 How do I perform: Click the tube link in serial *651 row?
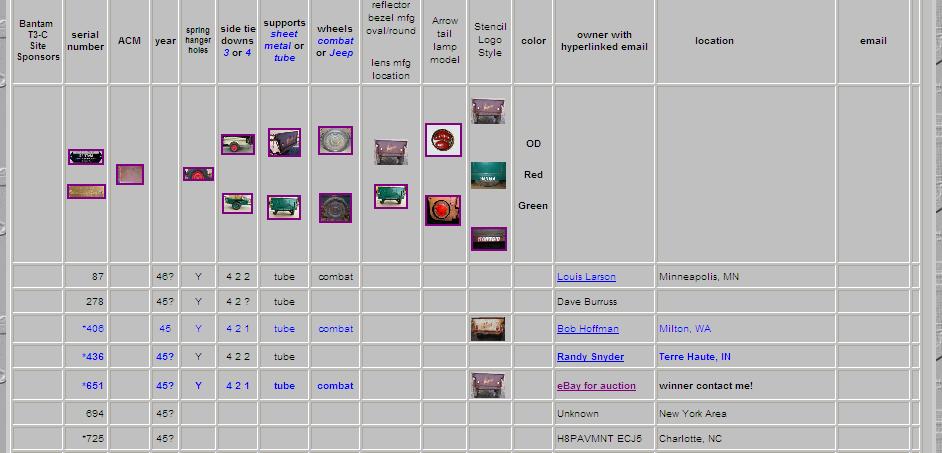click(284, 386)
